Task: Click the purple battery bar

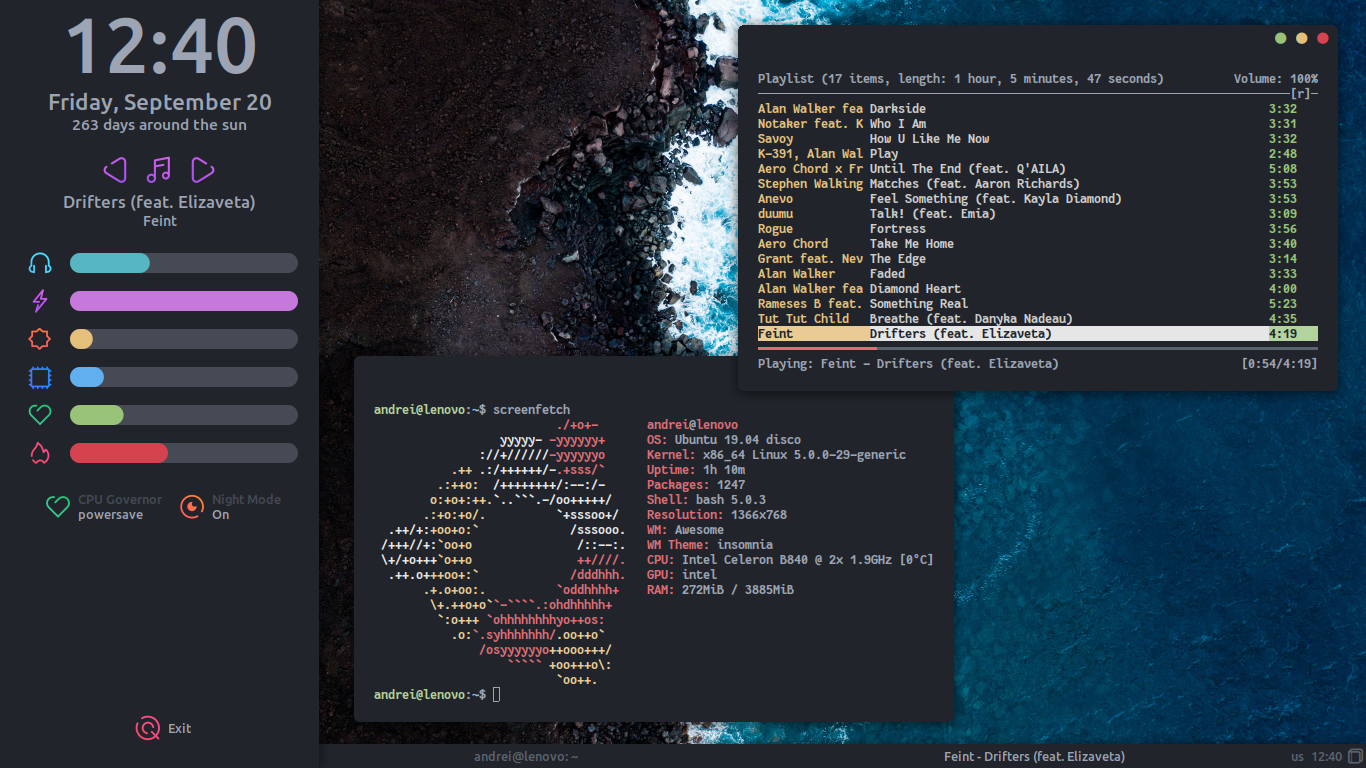Action: click(184, 301)
